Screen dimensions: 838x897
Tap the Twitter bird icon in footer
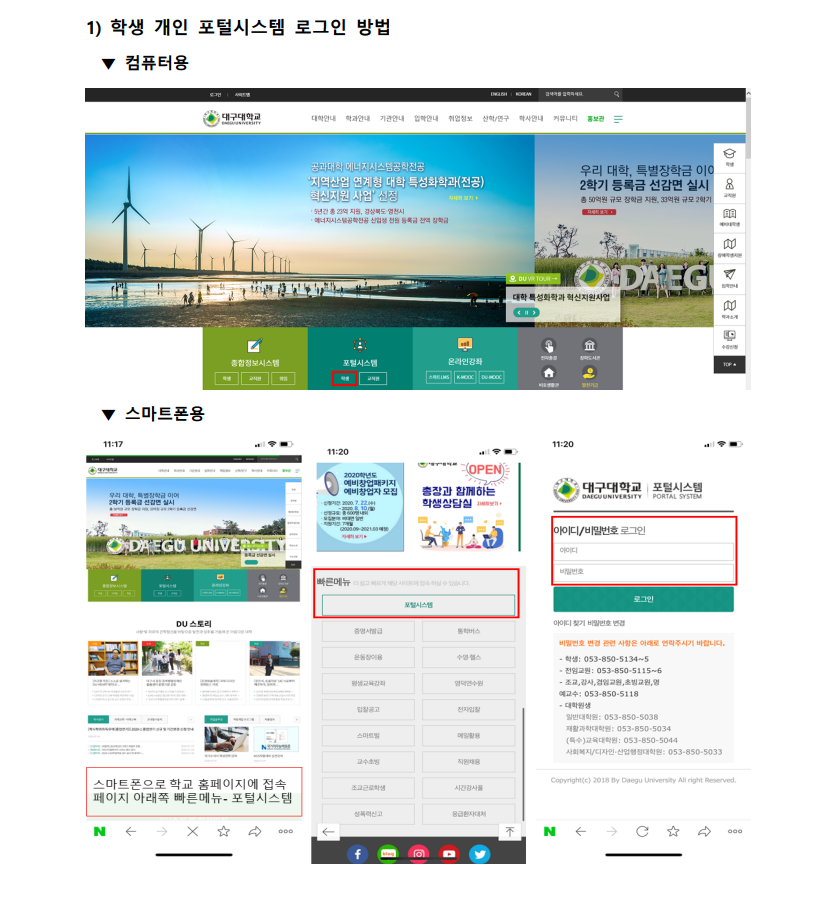tap(480, 853)
